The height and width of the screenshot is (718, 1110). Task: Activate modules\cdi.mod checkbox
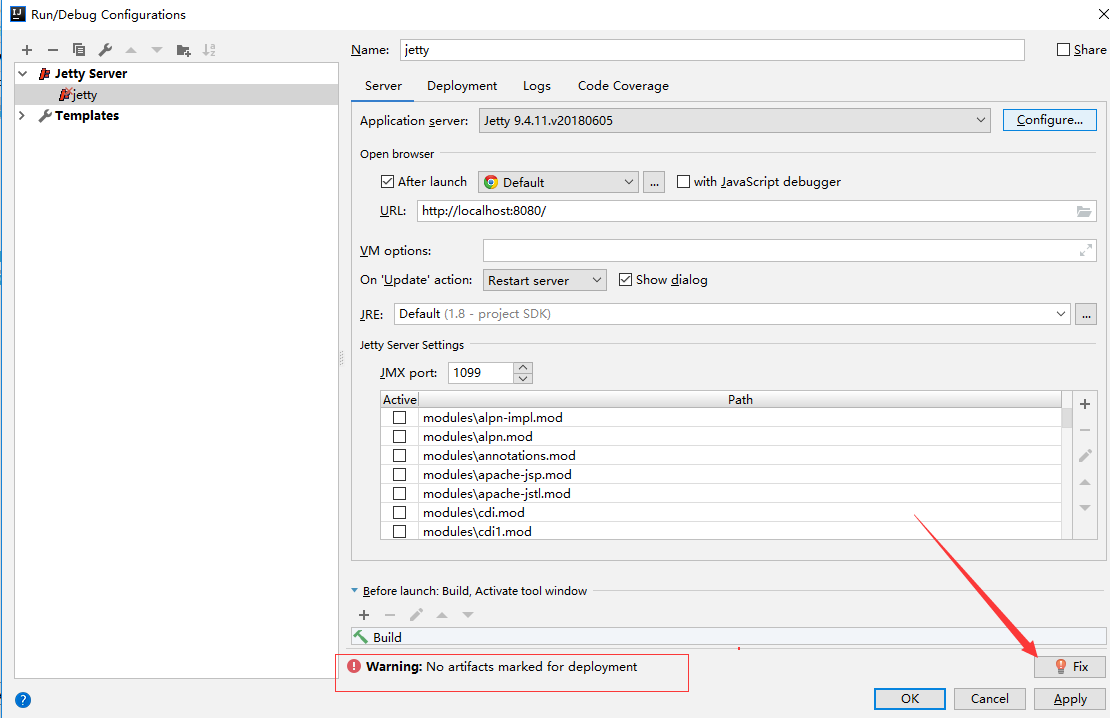click(x=399, y=512)
